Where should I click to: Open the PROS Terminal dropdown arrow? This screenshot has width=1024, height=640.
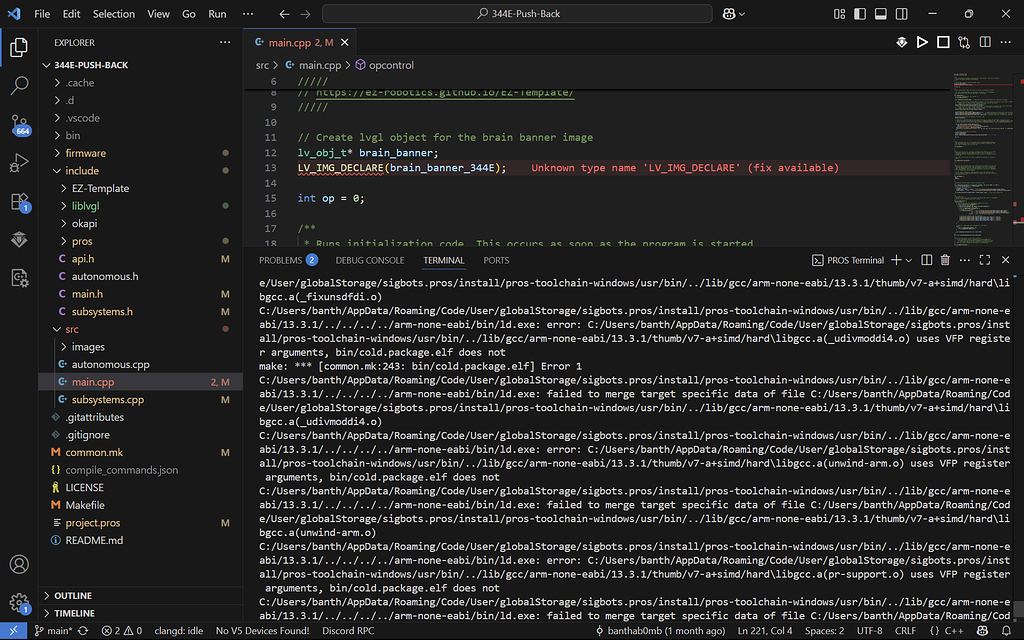tap(908, 260)
